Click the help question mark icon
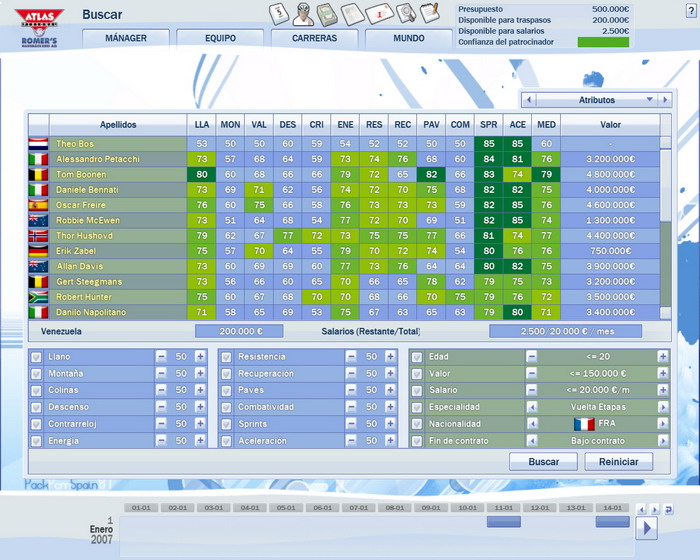Screen dimensions: 700x560 691,9
